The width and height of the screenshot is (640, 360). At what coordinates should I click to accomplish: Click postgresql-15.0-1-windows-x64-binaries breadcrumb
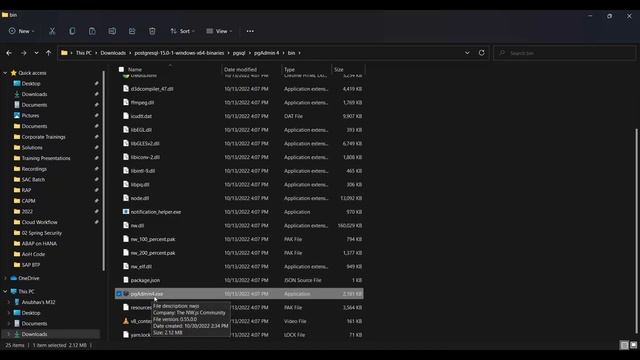click(x=179, y=53)
